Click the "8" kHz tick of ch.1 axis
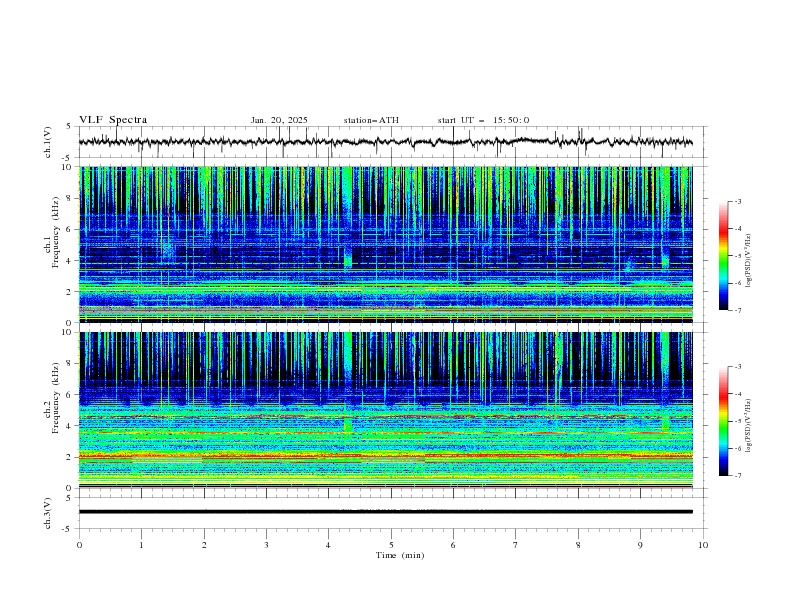The image size is (792, 612). (x=70, y=198)
